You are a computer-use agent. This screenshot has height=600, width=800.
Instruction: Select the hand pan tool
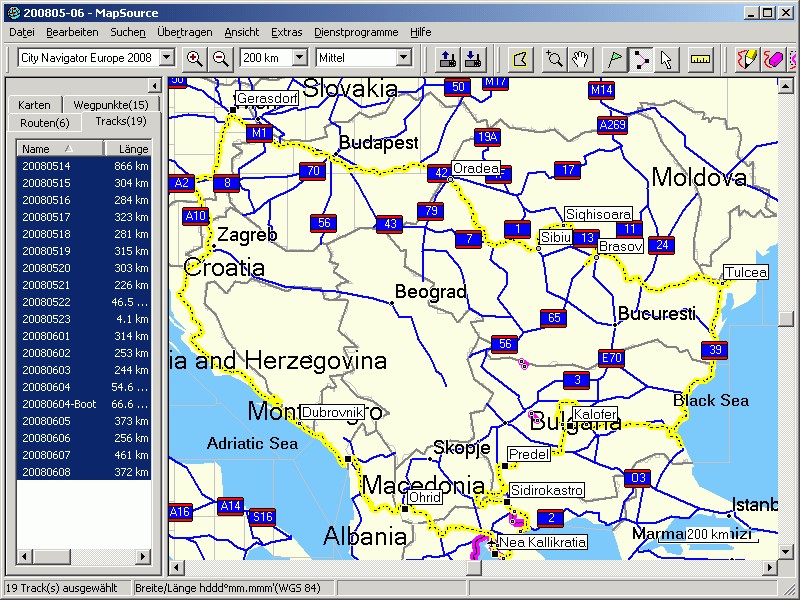pyautogui.click(x=580, y=59)
